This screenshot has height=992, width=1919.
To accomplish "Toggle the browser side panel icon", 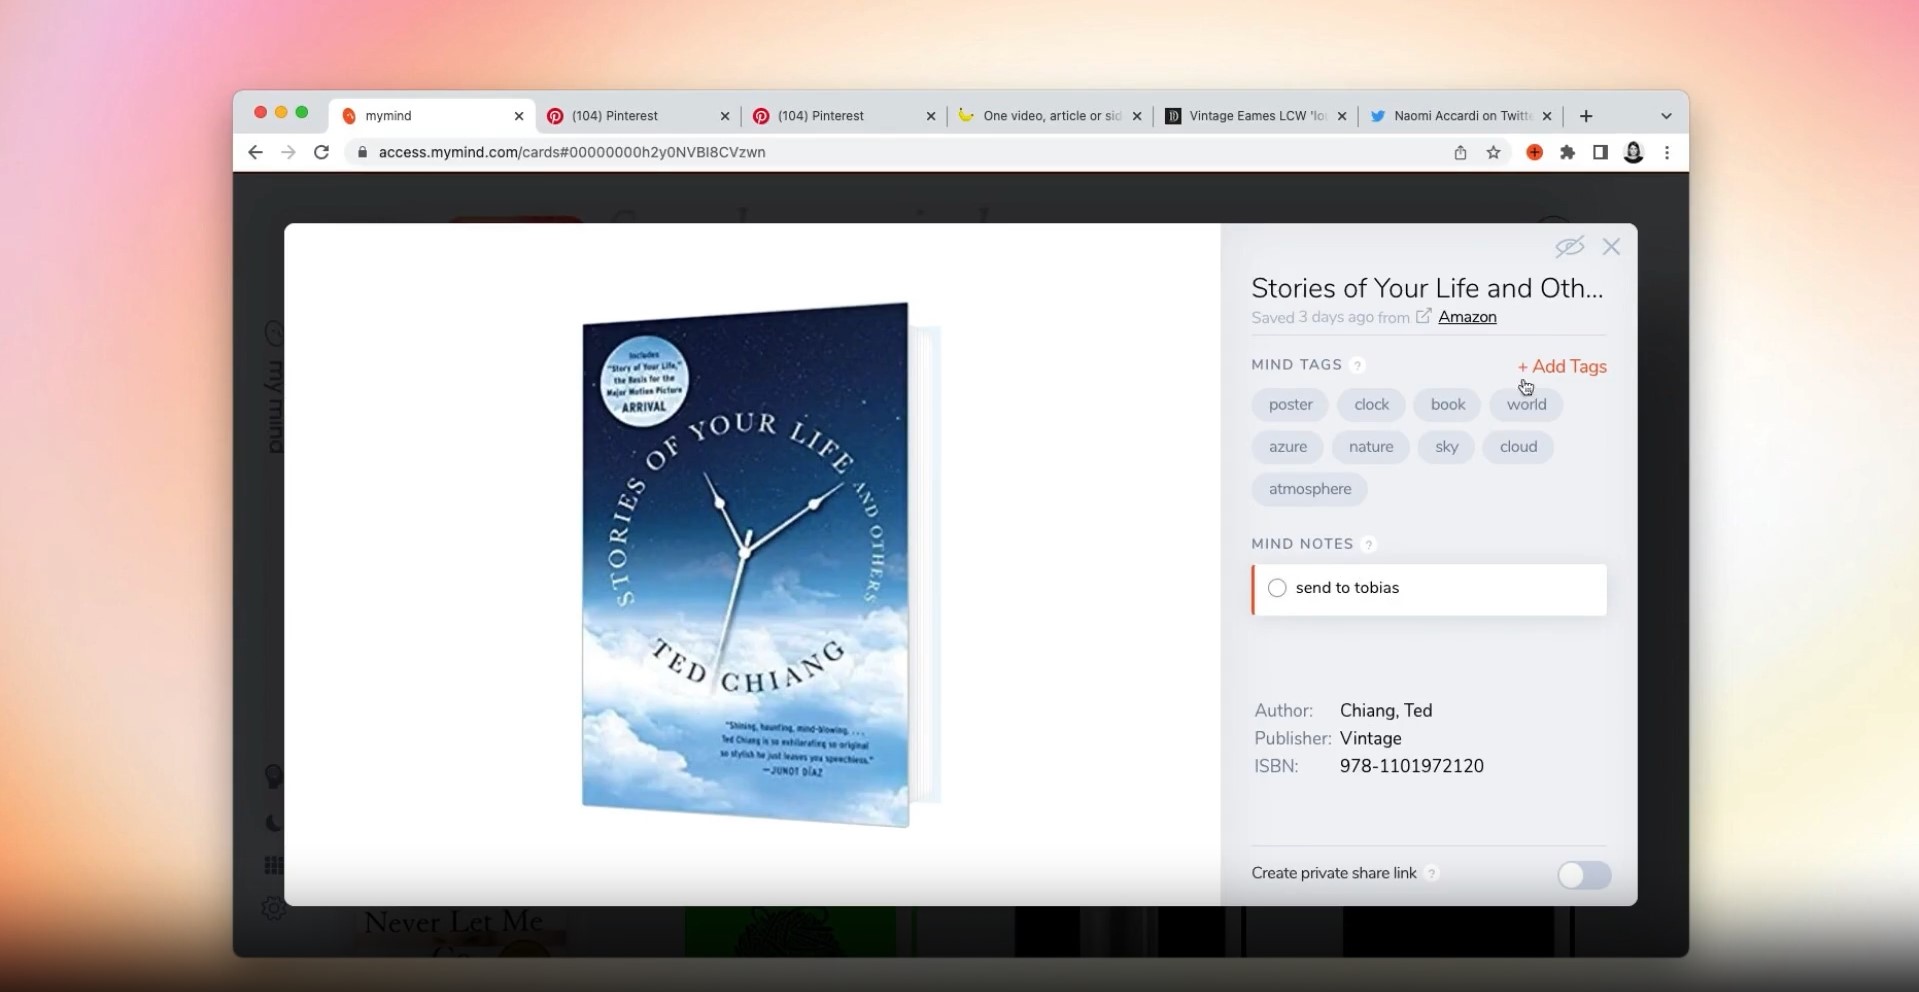I will click(x=1600, y=152).
